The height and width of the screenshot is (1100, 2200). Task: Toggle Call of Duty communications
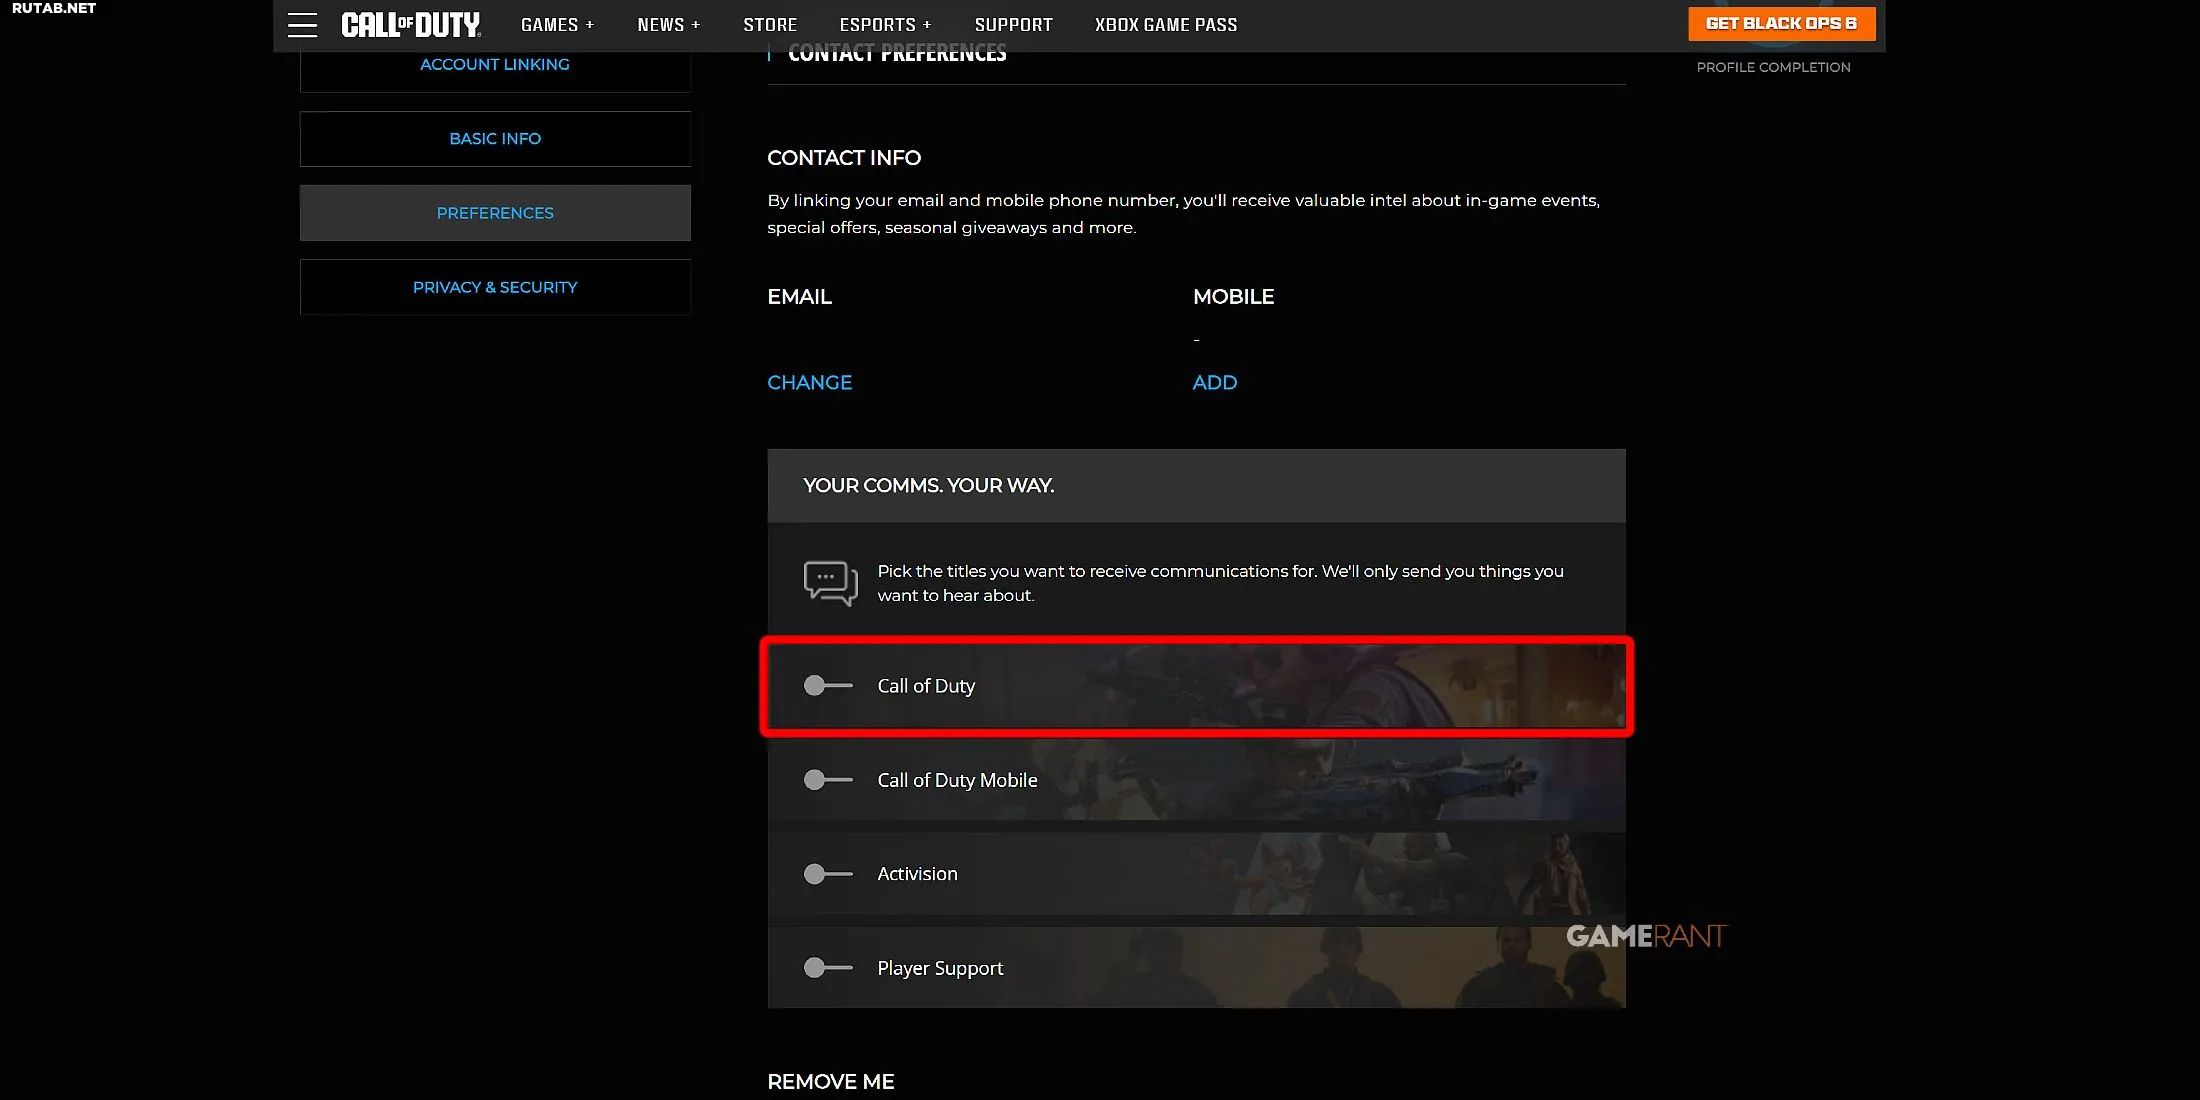[x=828, y=686]
